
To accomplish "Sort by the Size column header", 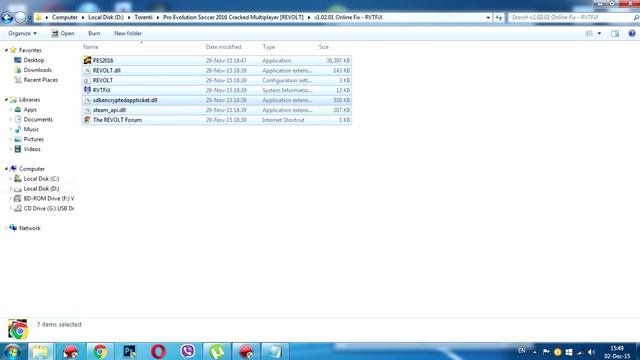I will coord(324,47).
